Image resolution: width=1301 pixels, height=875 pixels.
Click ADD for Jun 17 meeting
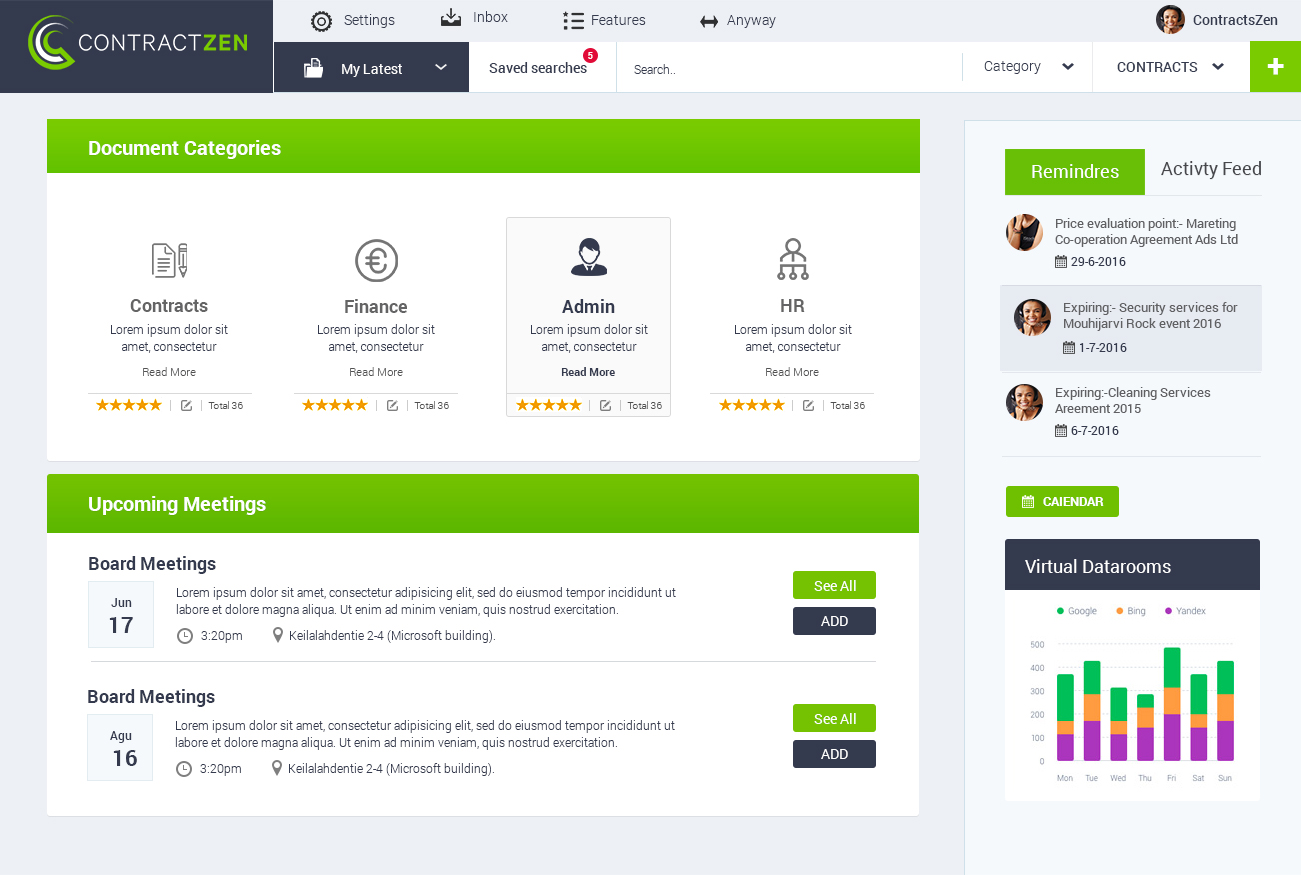coord(834,621)
